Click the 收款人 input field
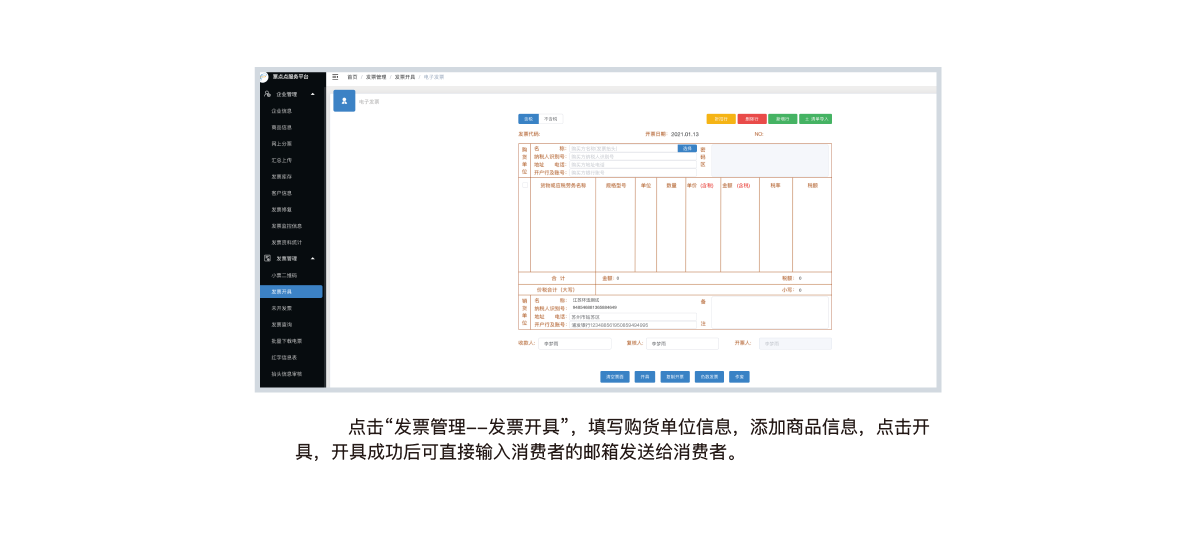 point(574,344)
